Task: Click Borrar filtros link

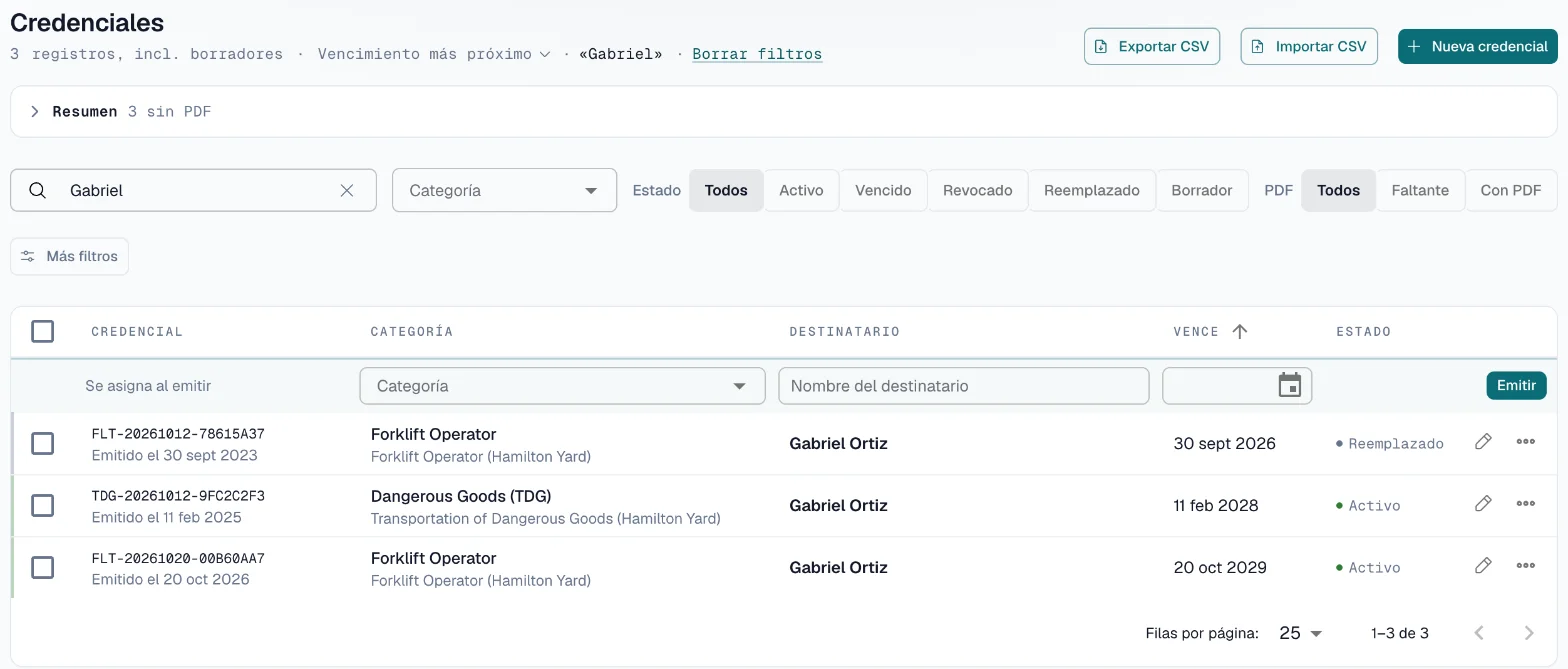Action: [757, 54]
